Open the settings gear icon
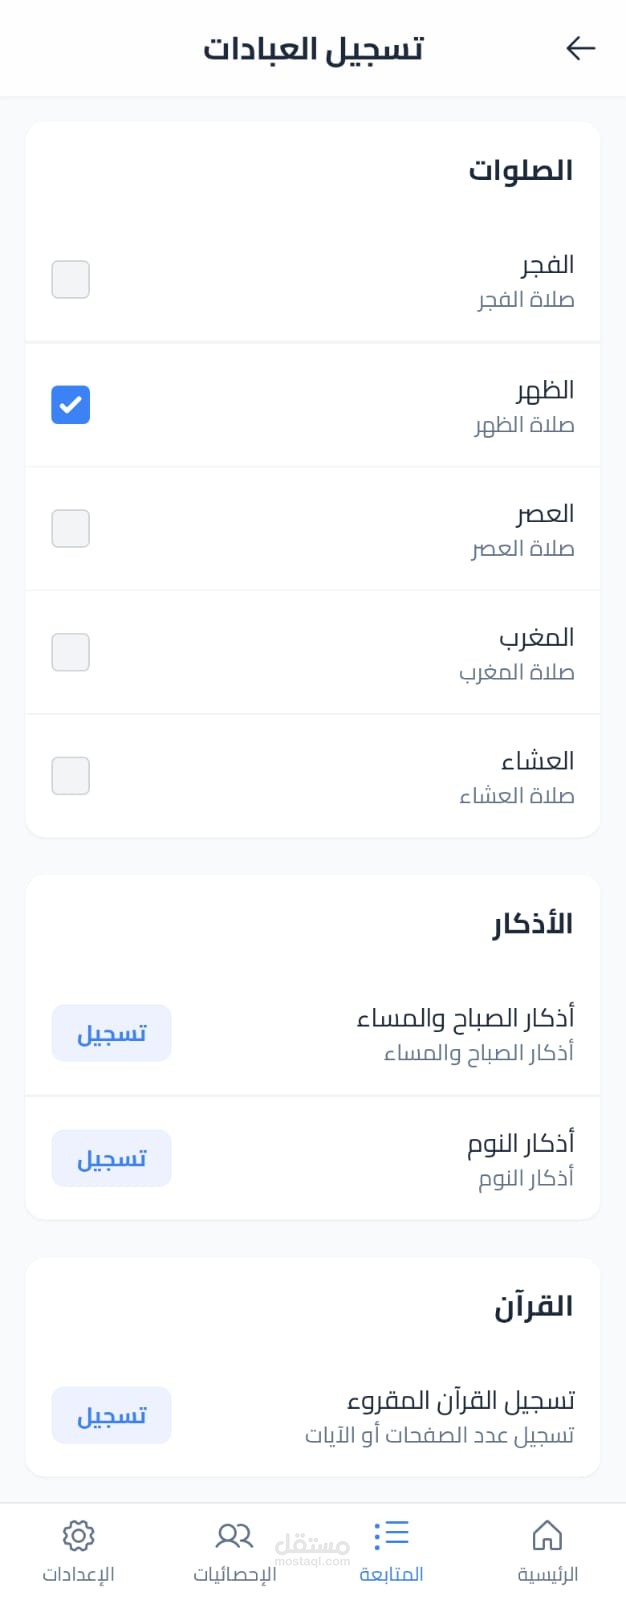The width and height of the screenshot is (626, 1600). tap(78, 1535)
